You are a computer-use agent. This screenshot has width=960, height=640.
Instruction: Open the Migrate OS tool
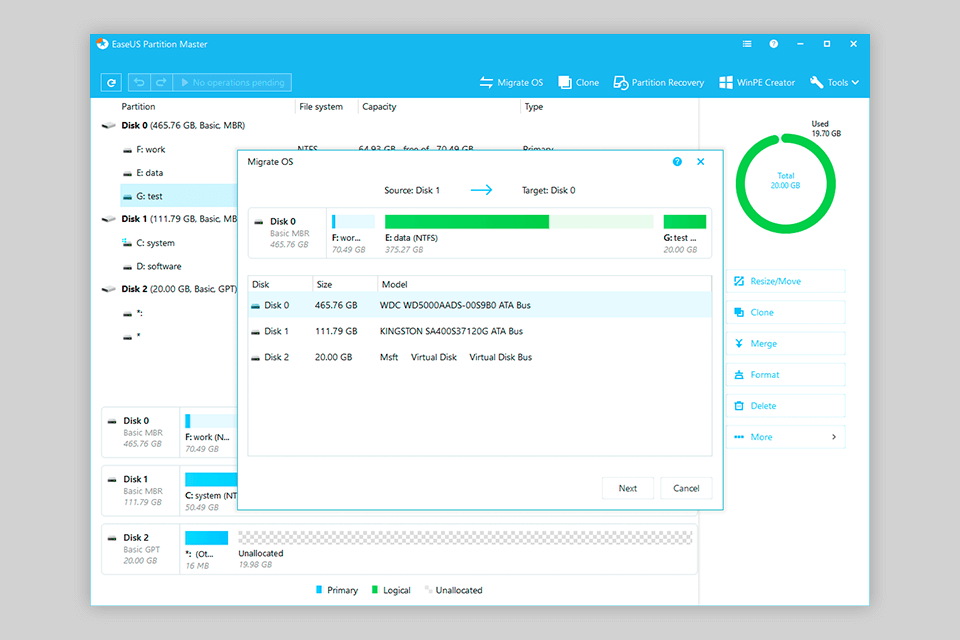click(x=511, y=83)
